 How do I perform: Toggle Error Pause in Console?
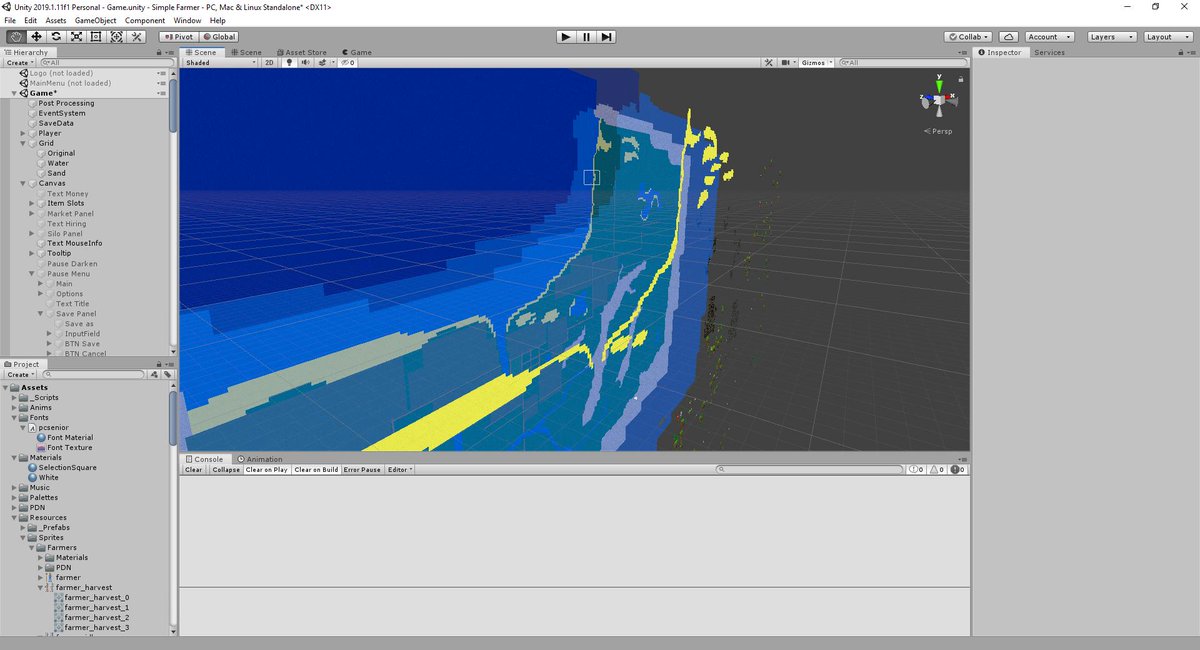pos(362,470)
